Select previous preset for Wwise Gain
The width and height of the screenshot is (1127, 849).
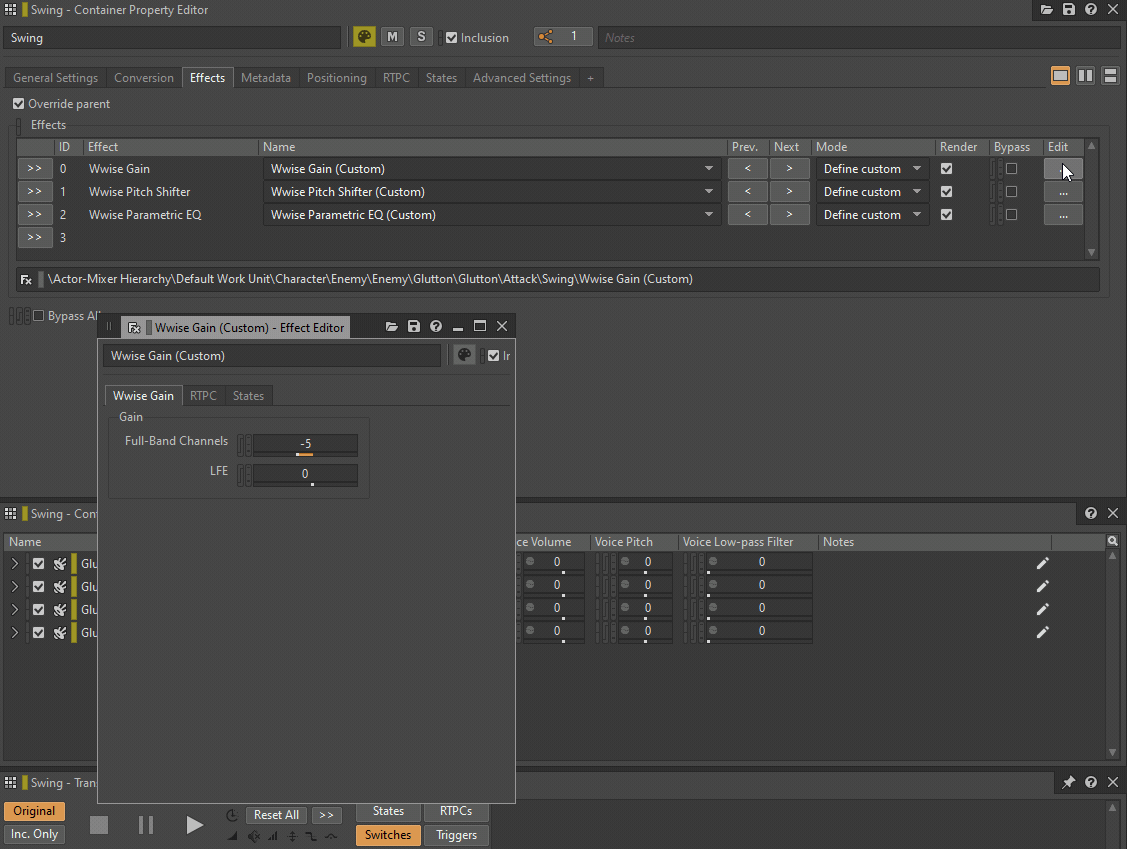(748, 169)
